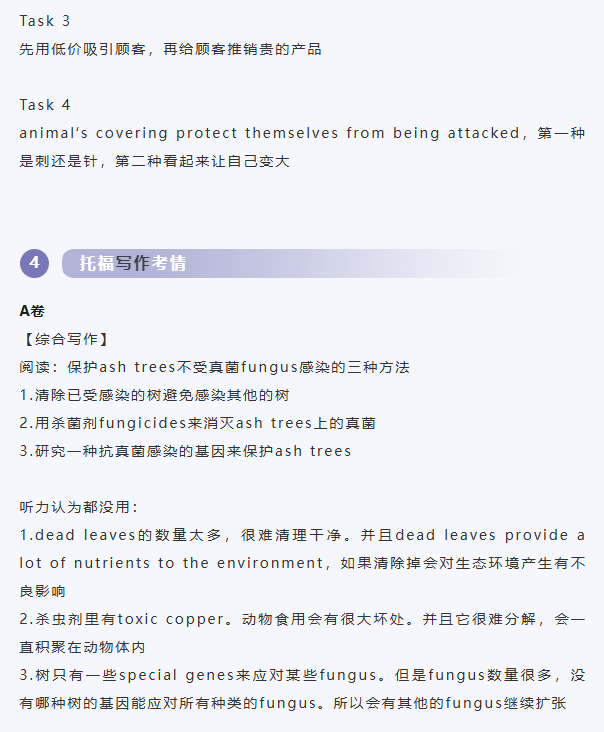Click the line starting animal's covering protect
Screen dimensions: 604x732
pyautogui.click(x=302, y=132)
